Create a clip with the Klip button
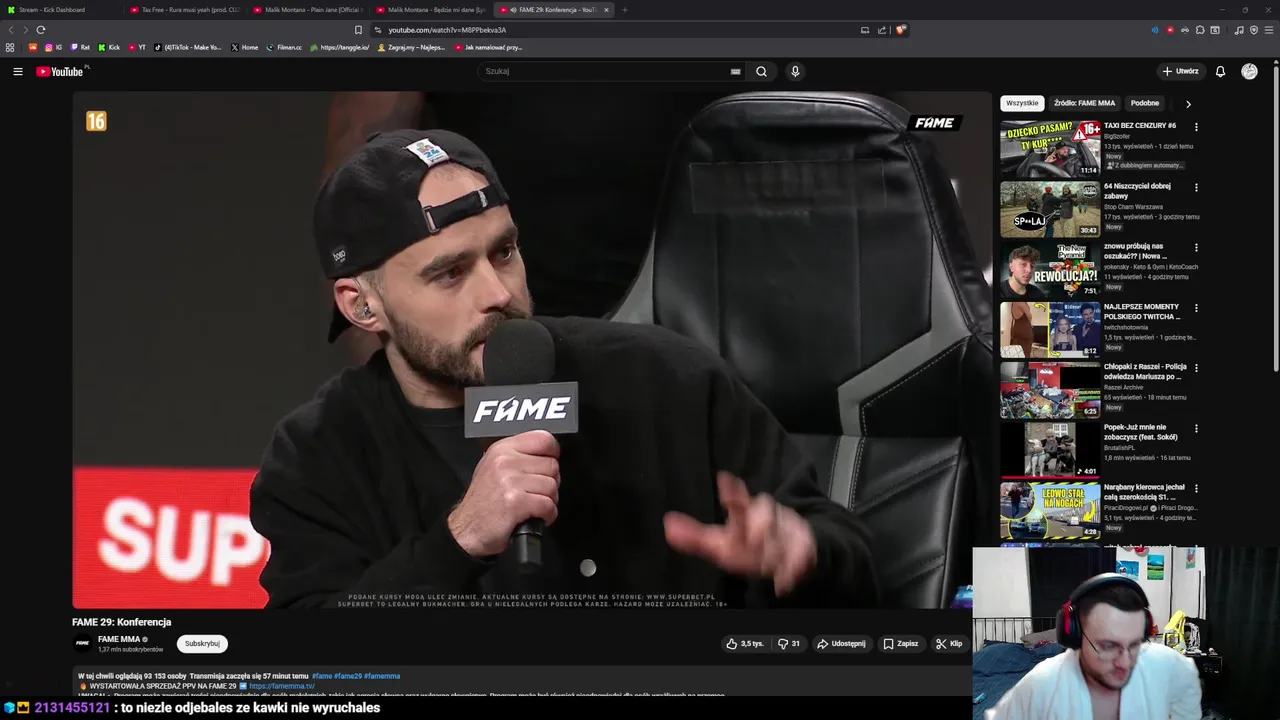Image resolution: width=1280 pixels, height=720 pixels. (949, 644)
